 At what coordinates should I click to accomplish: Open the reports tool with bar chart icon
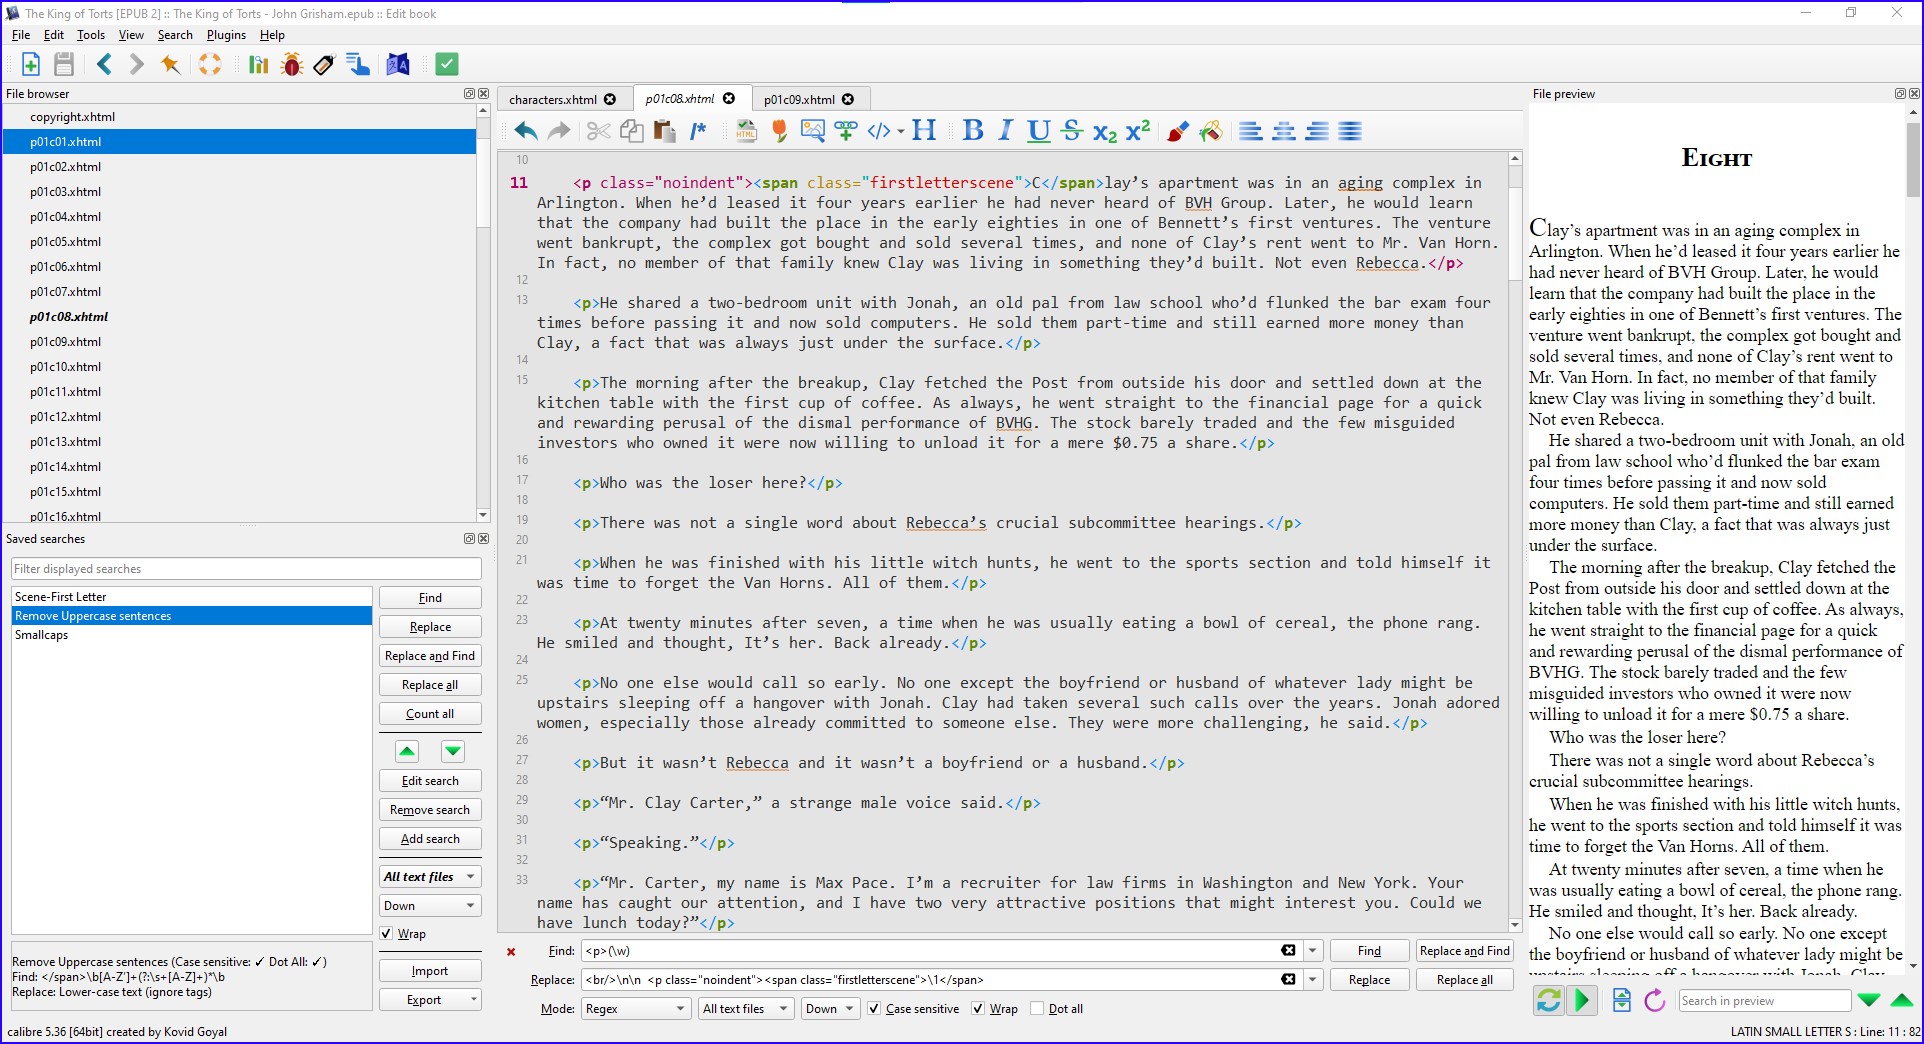259,64
